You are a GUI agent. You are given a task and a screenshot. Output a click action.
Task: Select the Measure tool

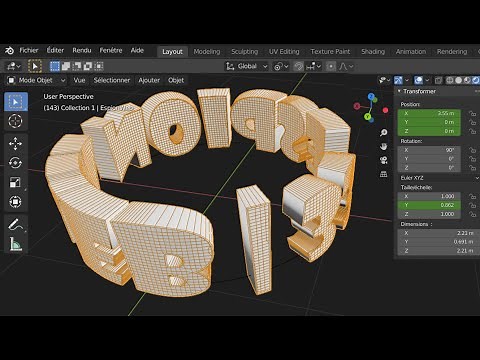[15, 244]
